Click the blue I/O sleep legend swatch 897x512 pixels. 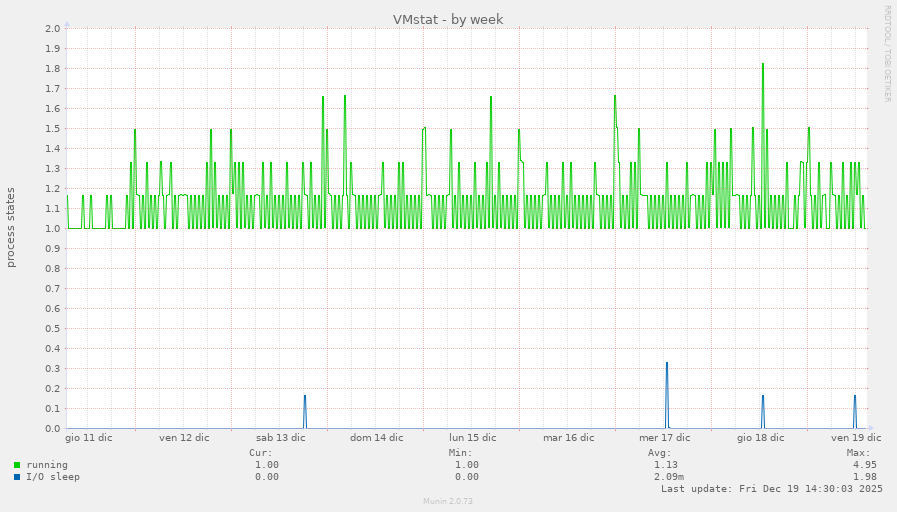click(17, 477)
